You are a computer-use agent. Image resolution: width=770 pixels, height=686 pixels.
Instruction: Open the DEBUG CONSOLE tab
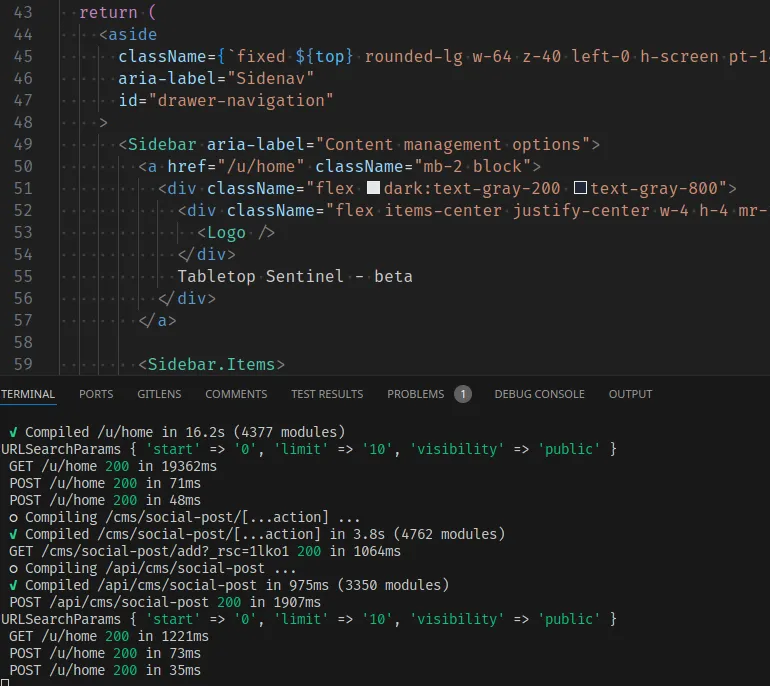click(x=539, y=394)
